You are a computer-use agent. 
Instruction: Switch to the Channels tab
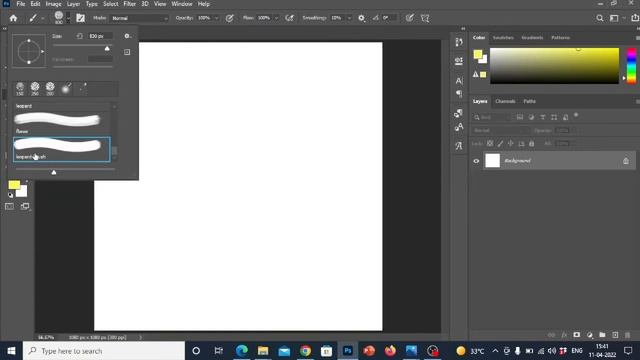pyautogui.click(x=505, y=101)
